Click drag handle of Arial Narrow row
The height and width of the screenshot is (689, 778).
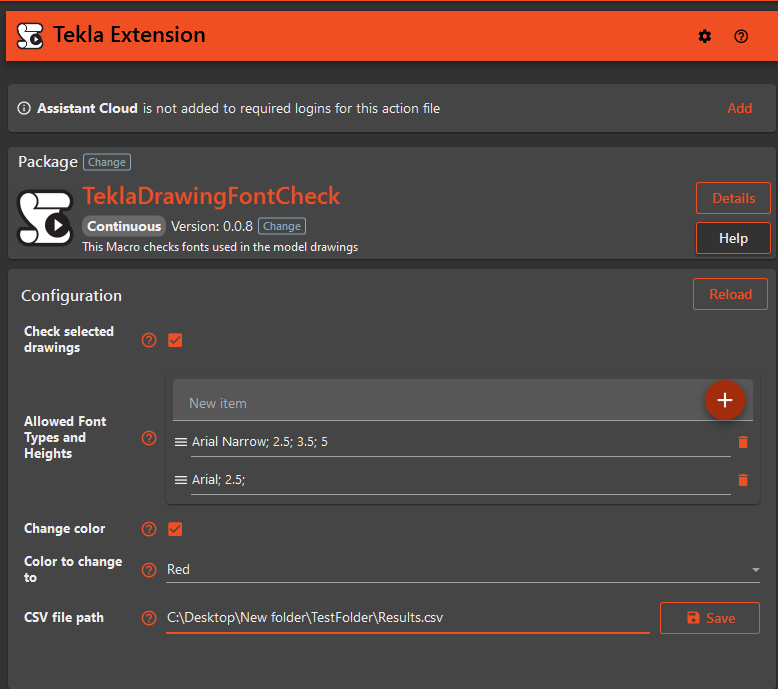pyautogui.click(x=181, y=442)
